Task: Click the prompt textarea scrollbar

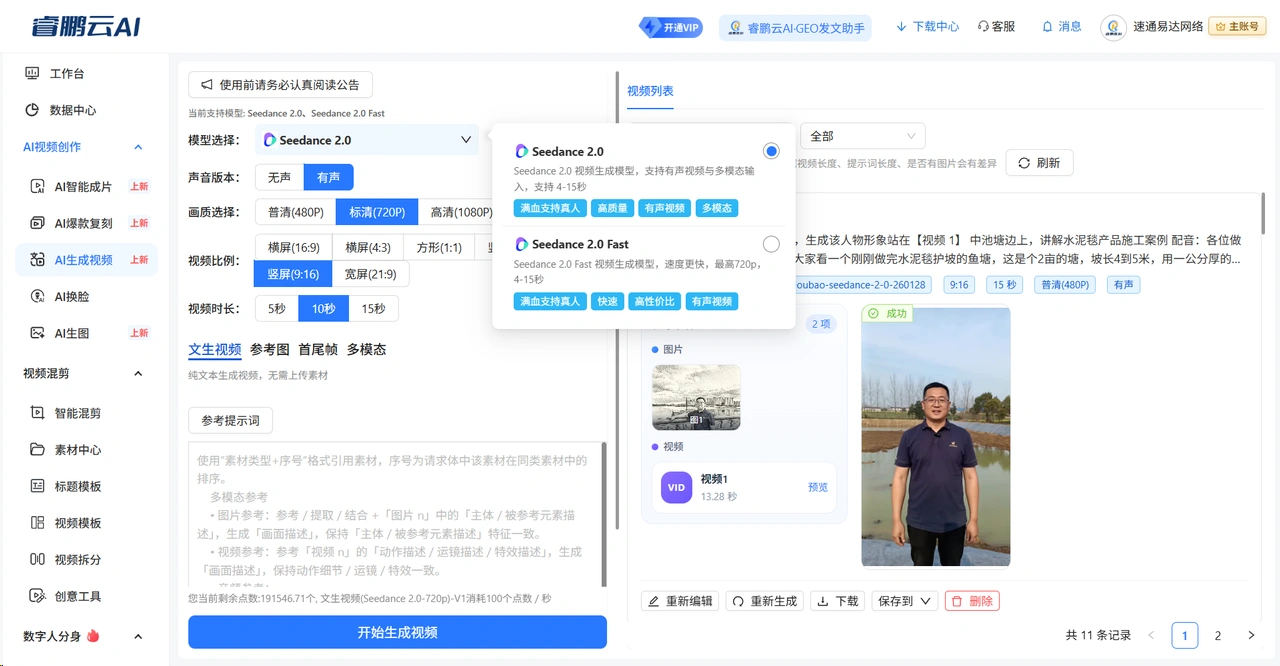Action: click(x=603, y=516)
